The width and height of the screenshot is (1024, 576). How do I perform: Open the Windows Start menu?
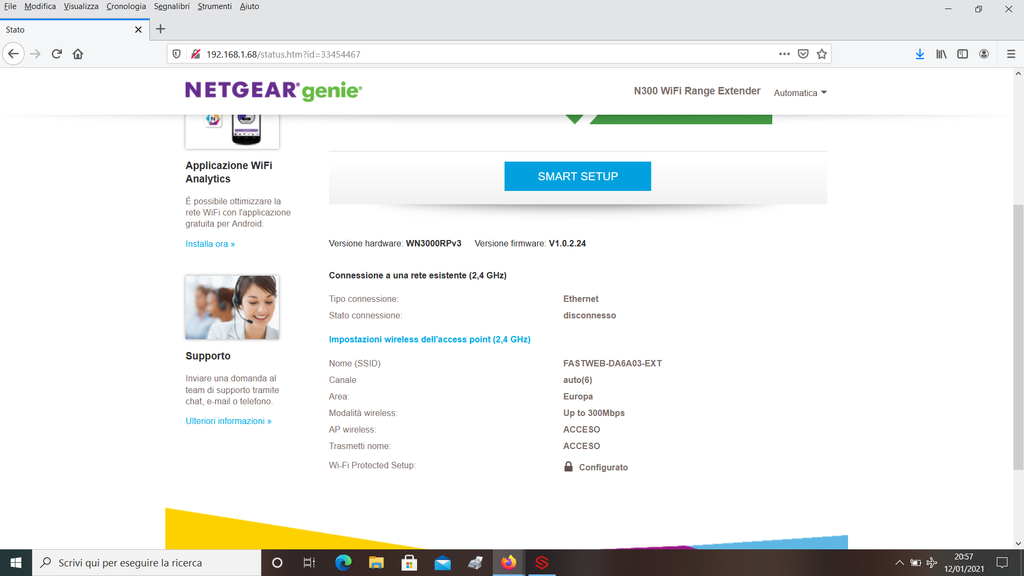pos(16,562)
